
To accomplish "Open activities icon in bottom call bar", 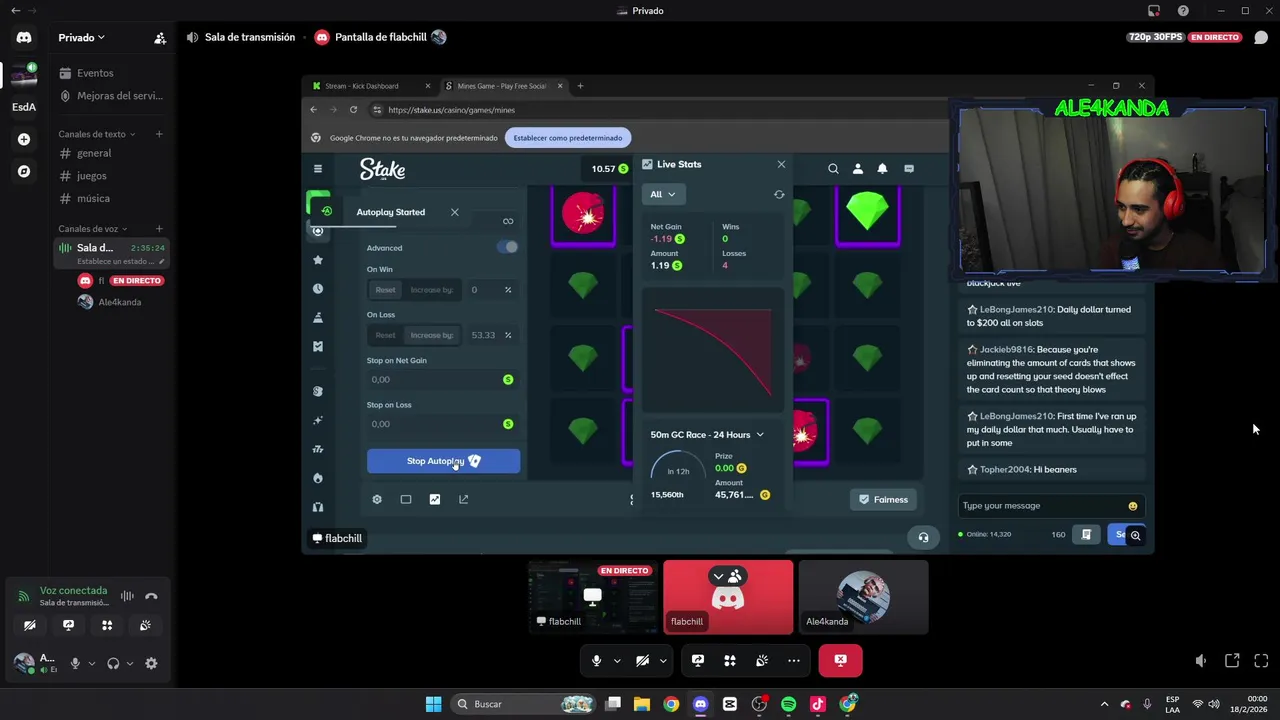I will coord(730,660).
